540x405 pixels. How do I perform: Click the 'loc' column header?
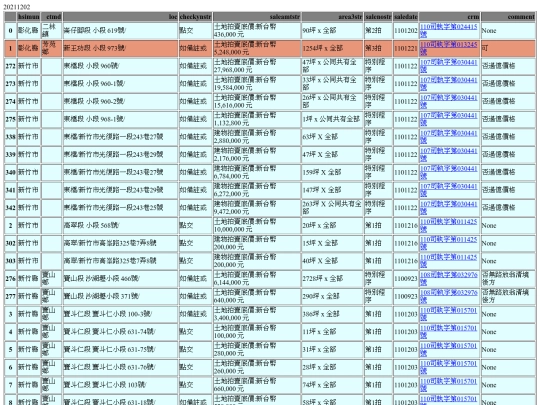click(x=121, y=17)
